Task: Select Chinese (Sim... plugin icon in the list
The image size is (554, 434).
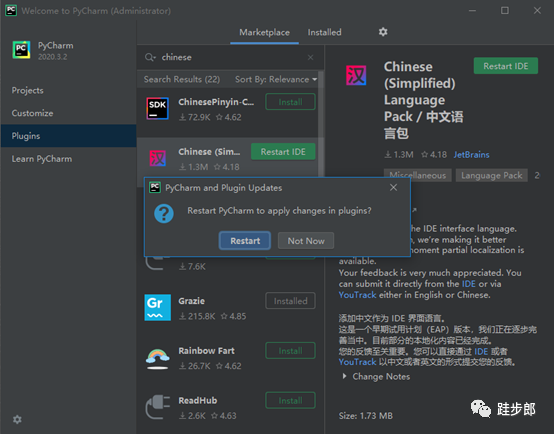Action: pos(158,158)
